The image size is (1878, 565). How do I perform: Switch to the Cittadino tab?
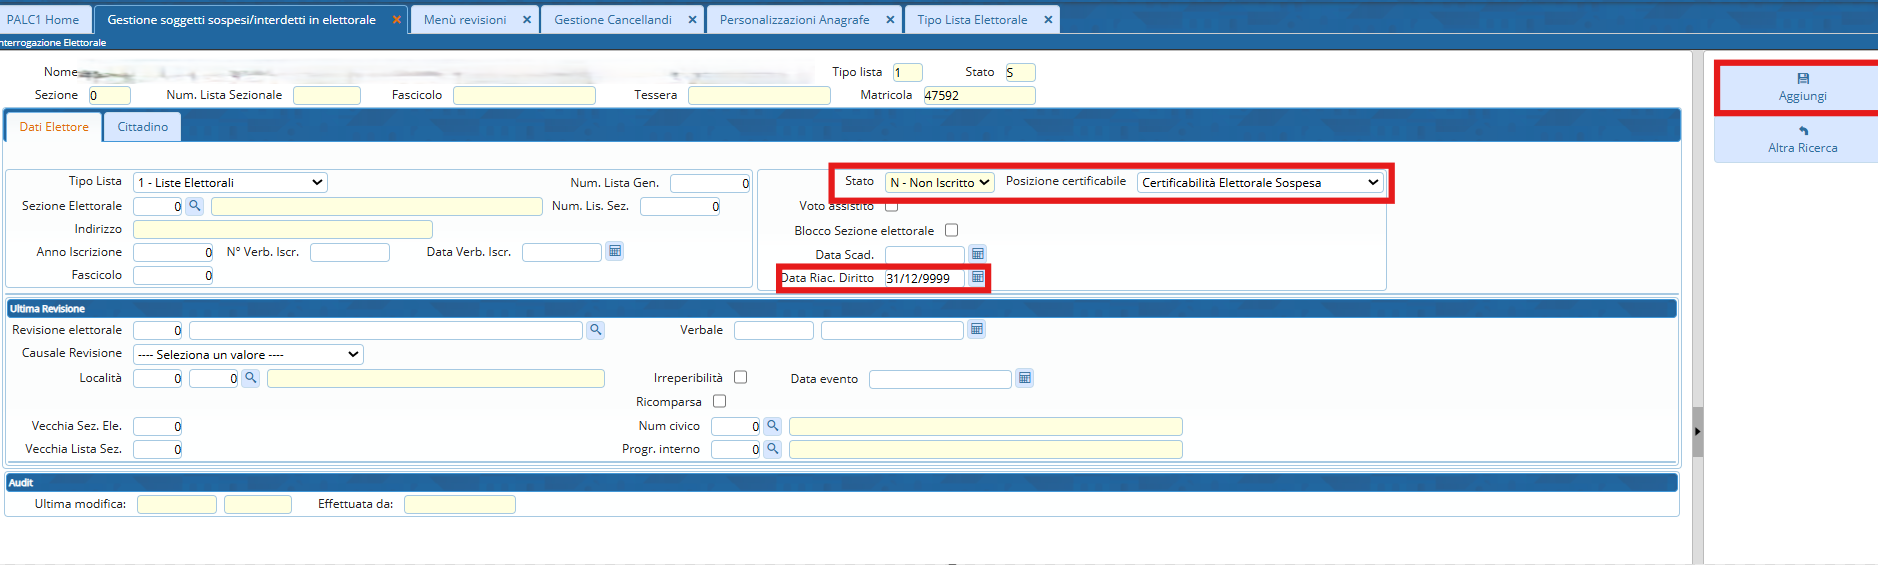click(x=142, y=127)
